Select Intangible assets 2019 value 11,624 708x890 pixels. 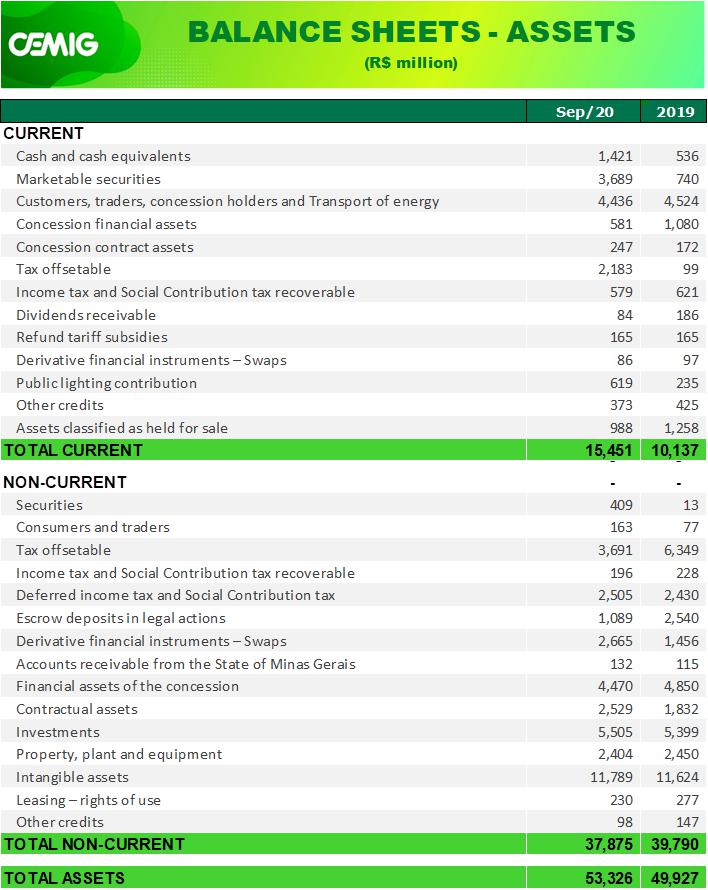(x=677, y=777)
